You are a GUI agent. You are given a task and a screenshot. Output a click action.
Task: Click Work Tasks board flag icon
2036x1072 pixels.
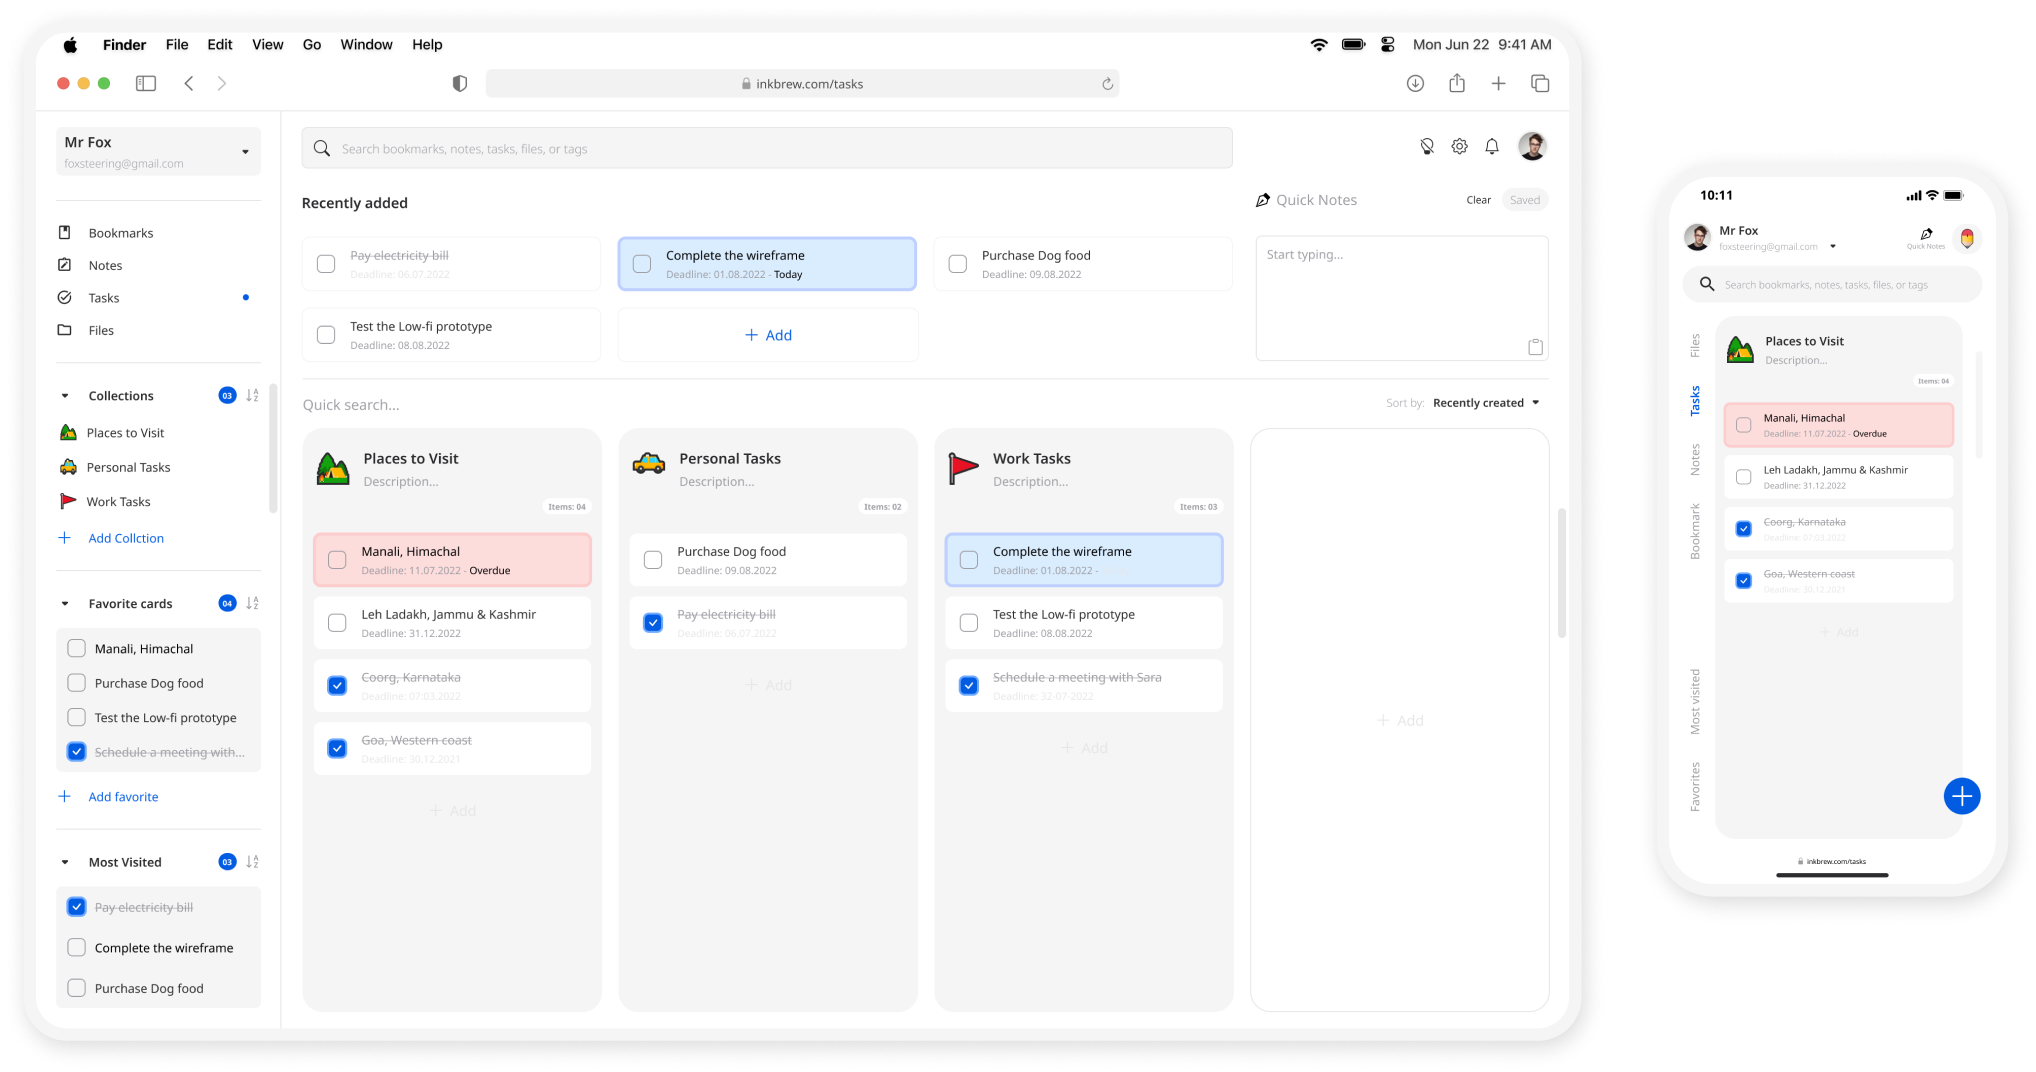click(963, 468)
